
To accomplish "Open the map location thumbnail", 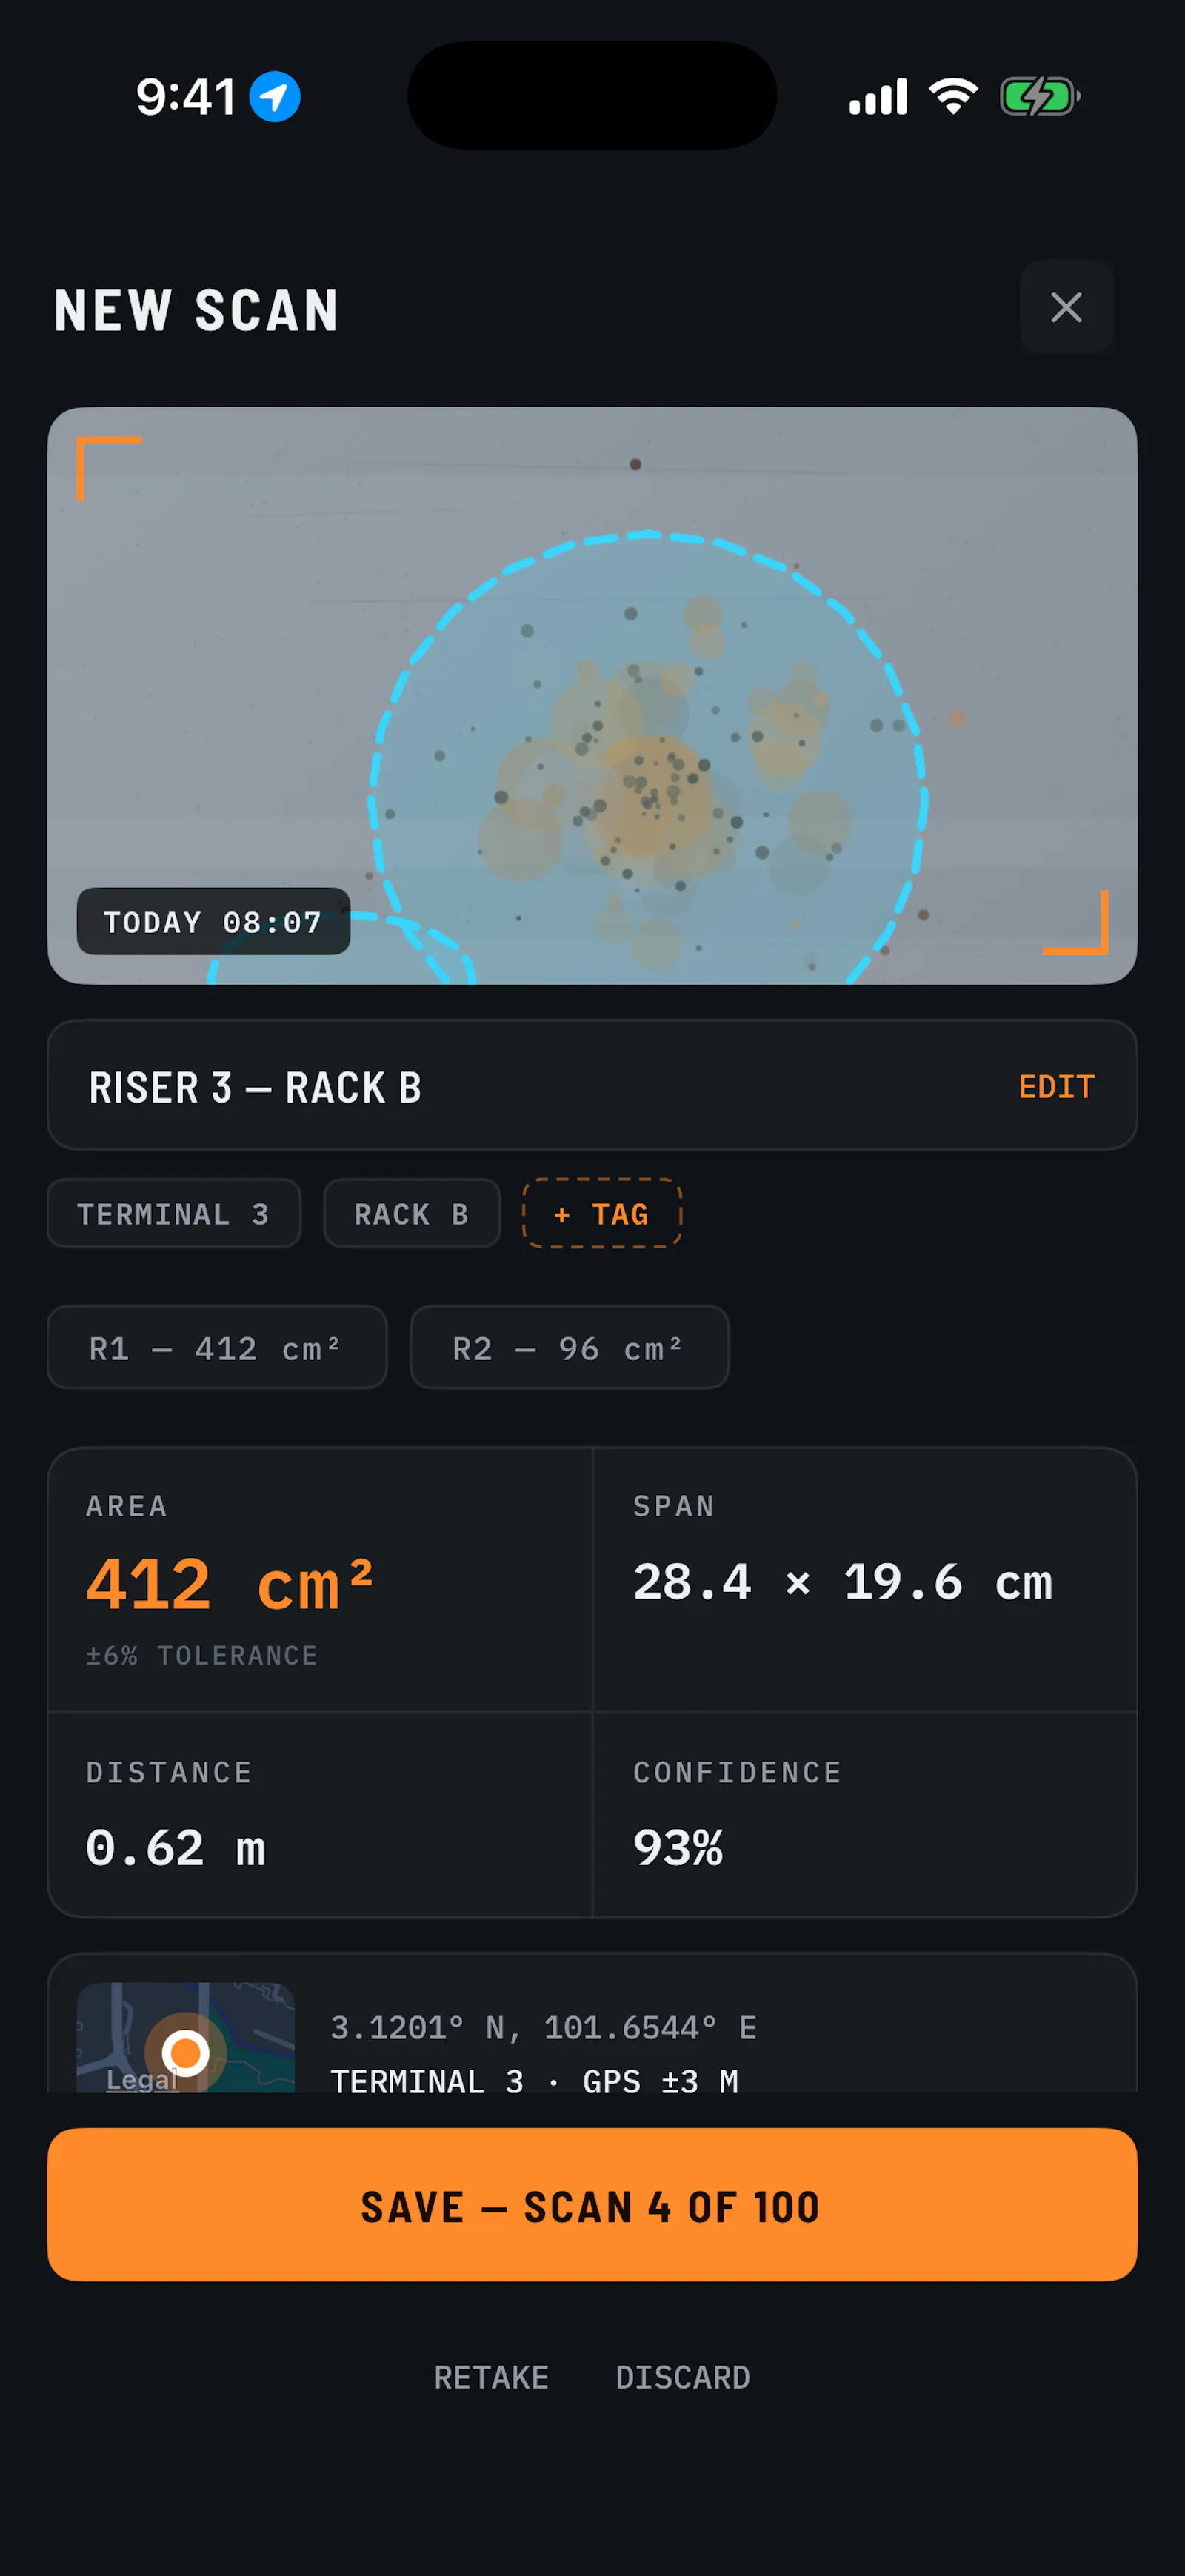I will pos(186,2037).
